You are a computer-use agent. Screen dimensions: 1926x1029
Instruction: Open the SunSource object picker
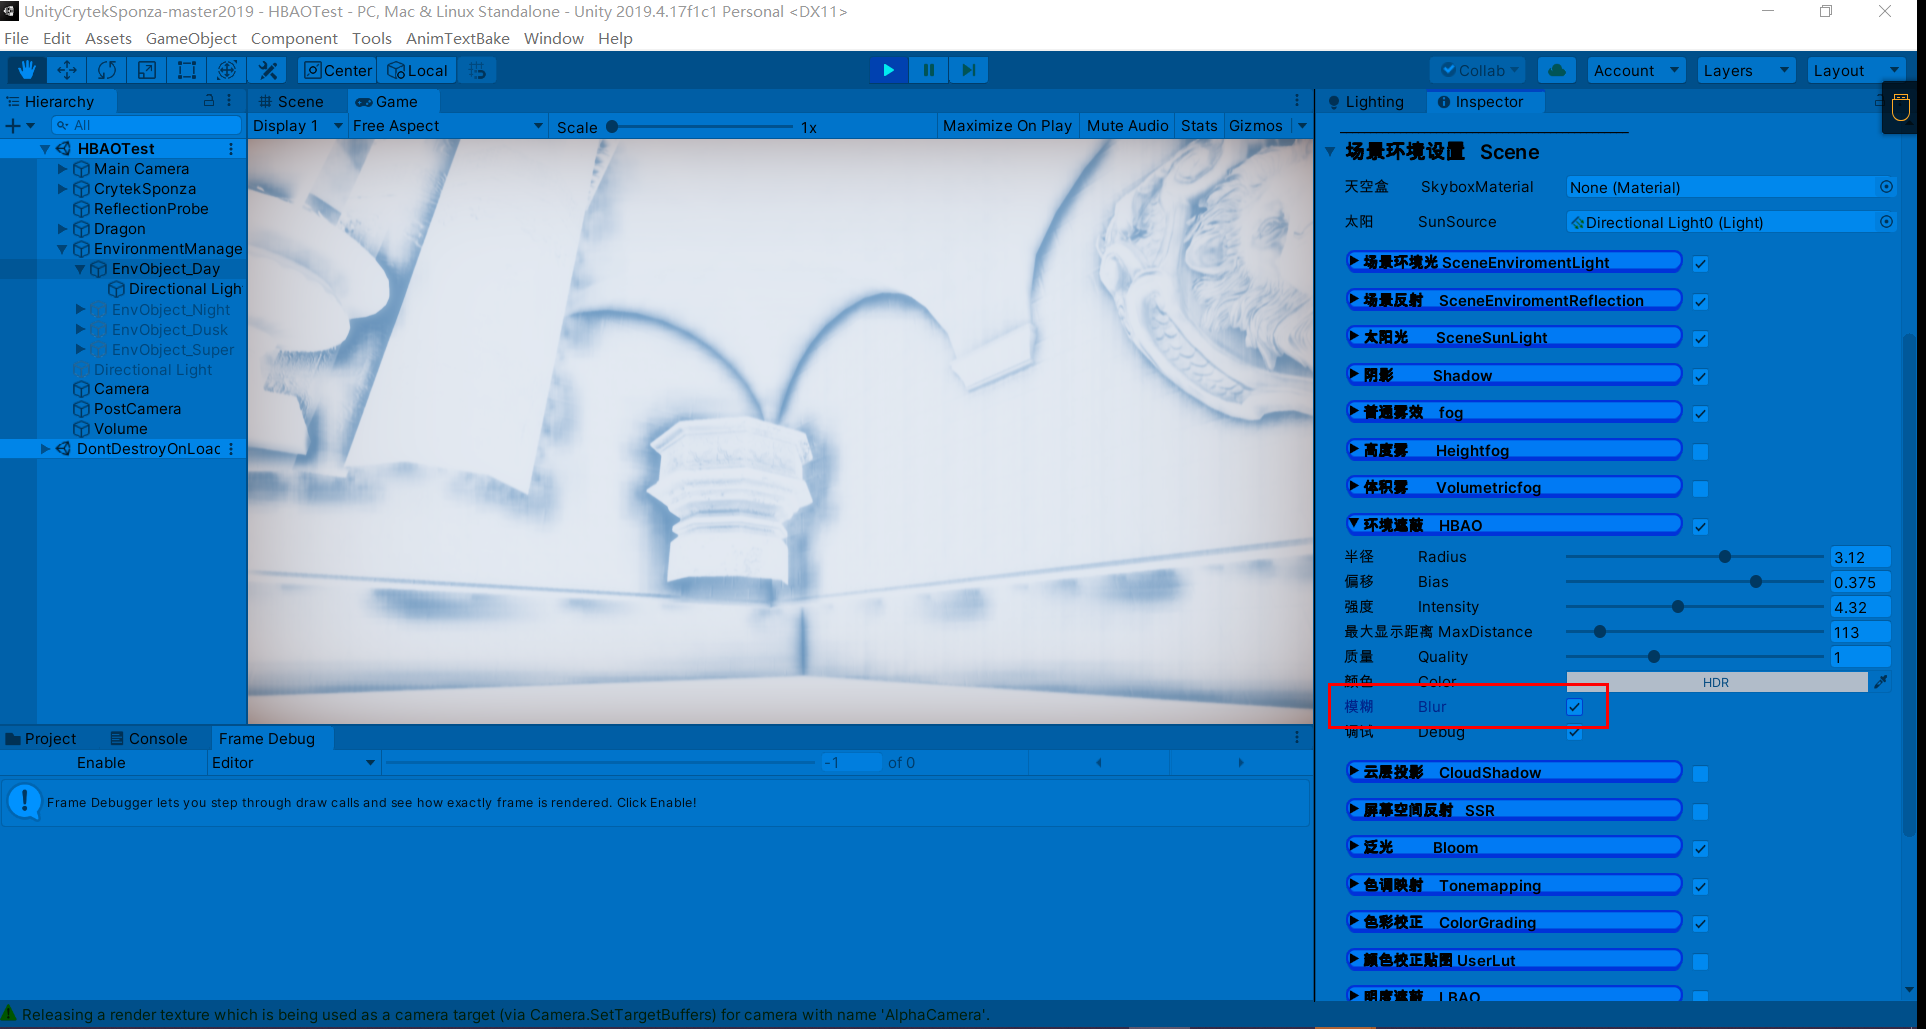(1886, 222)
